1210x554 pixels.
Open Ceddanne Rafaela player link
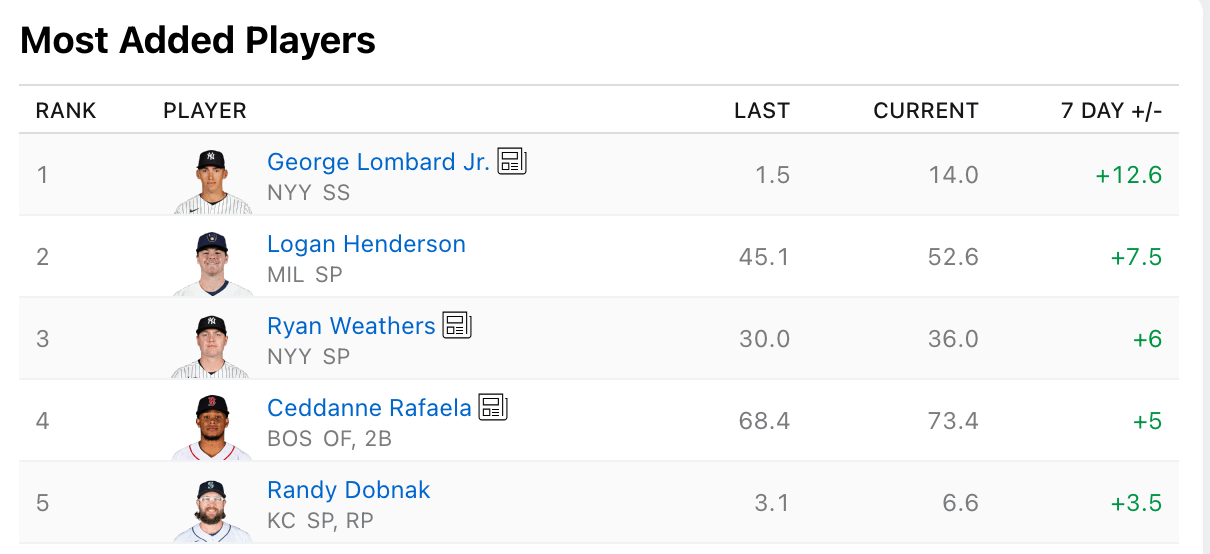pyautogui.click(x=369, y=408)
